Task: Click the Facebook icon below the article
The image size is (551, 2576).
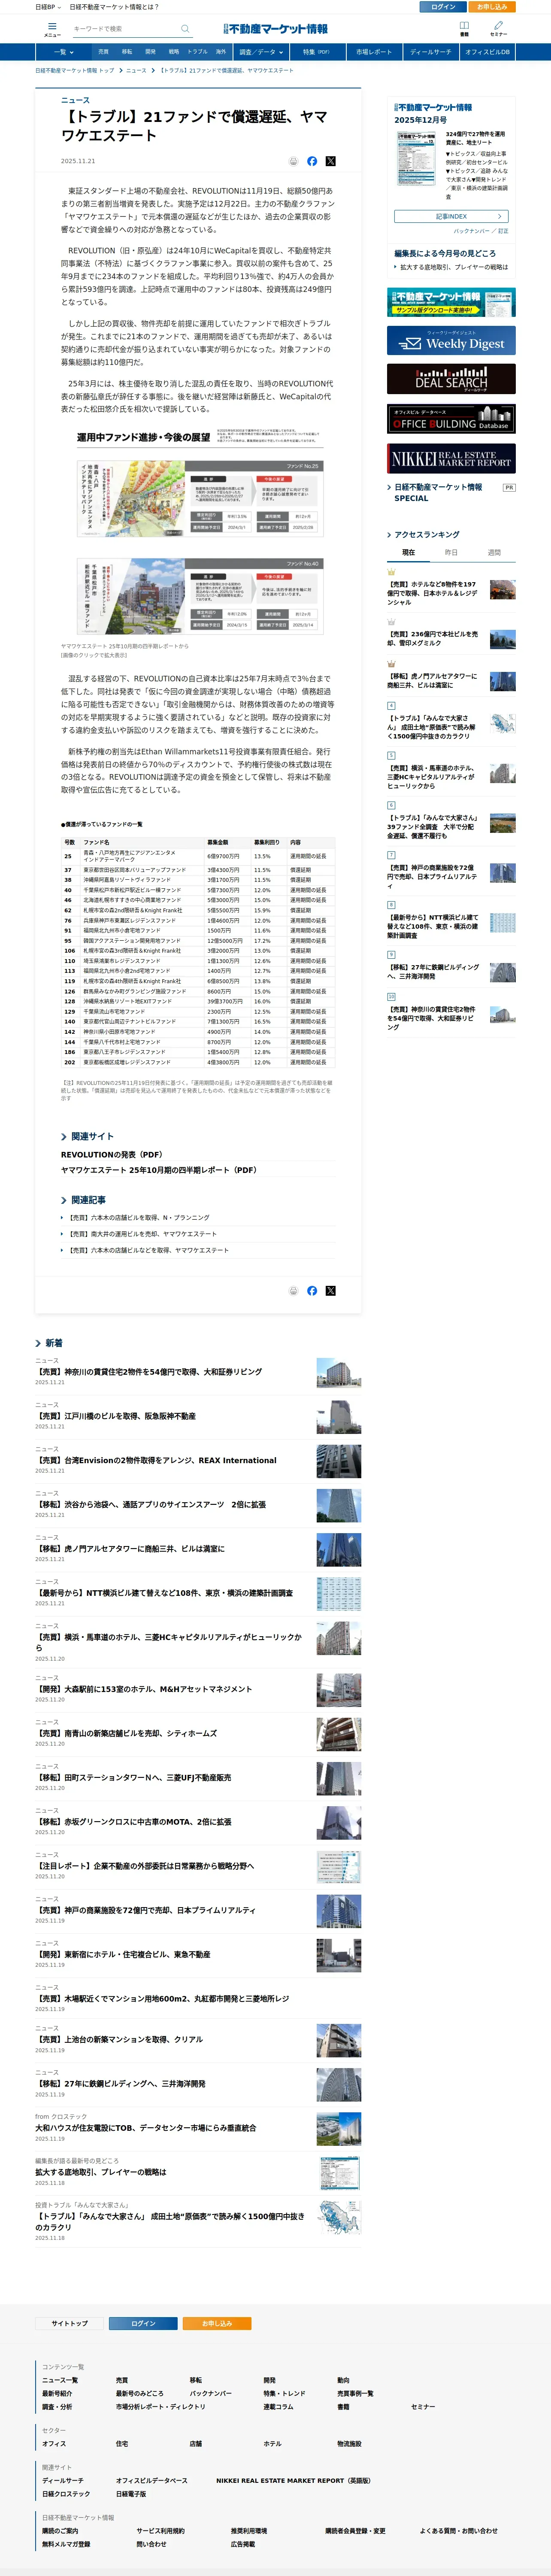Action: click(312, 1291)
